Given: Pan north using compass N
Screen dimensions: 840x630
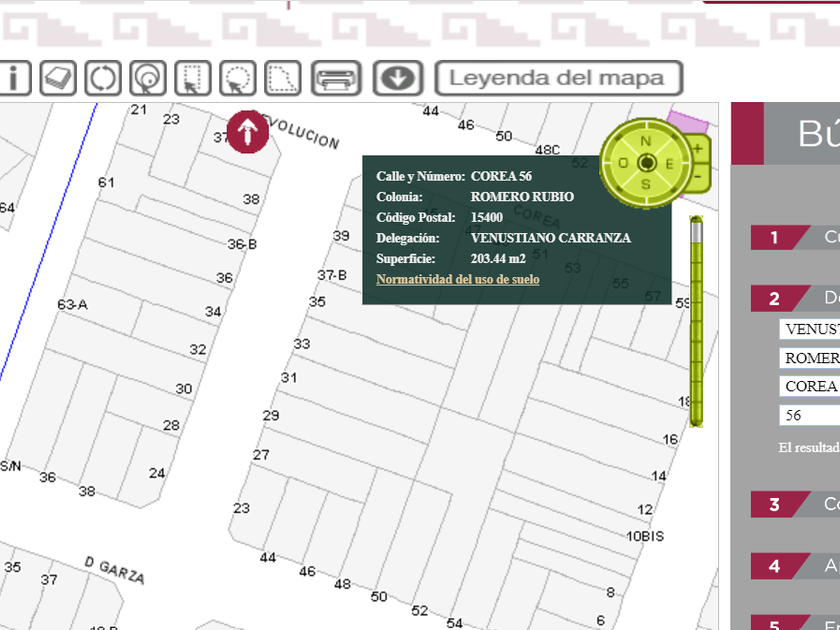Looking at the screenshot, I should tap(646, 141).
